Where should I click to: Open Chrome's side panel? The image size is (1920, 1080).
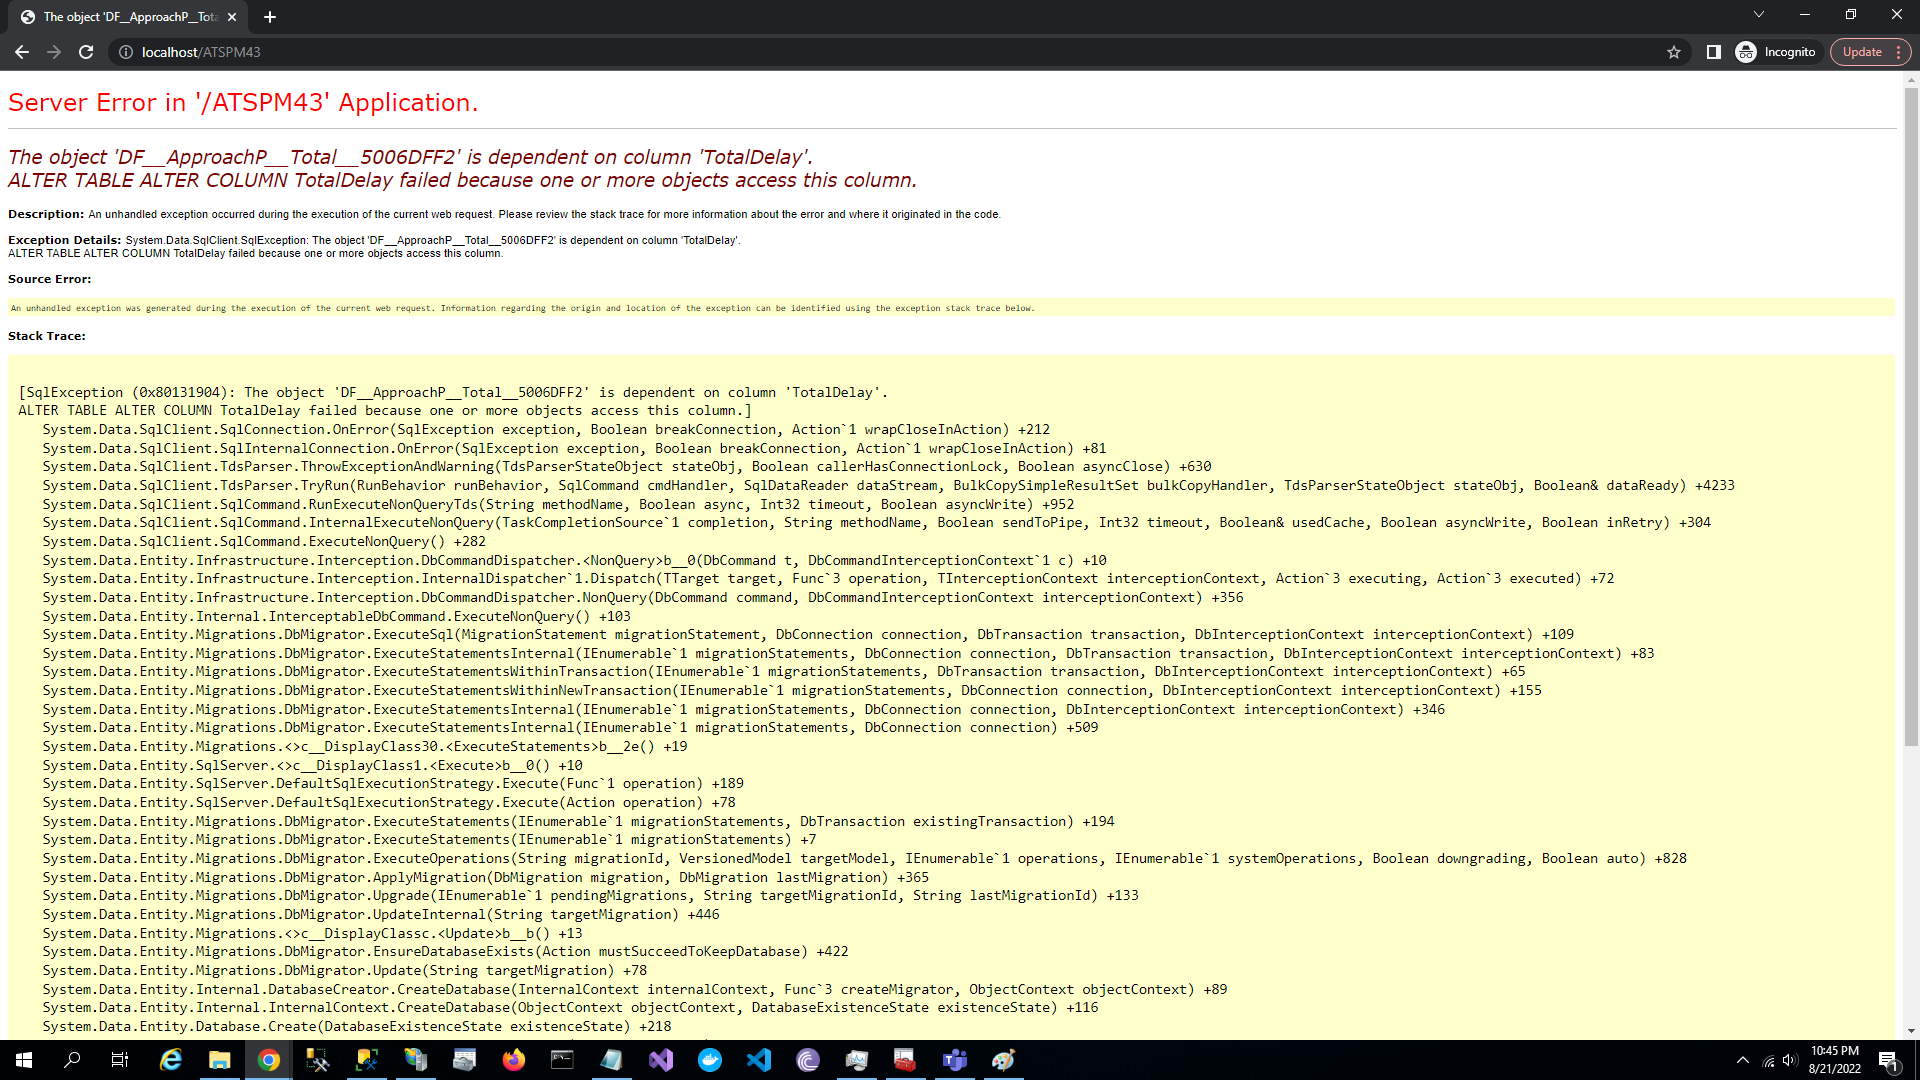1713,52
